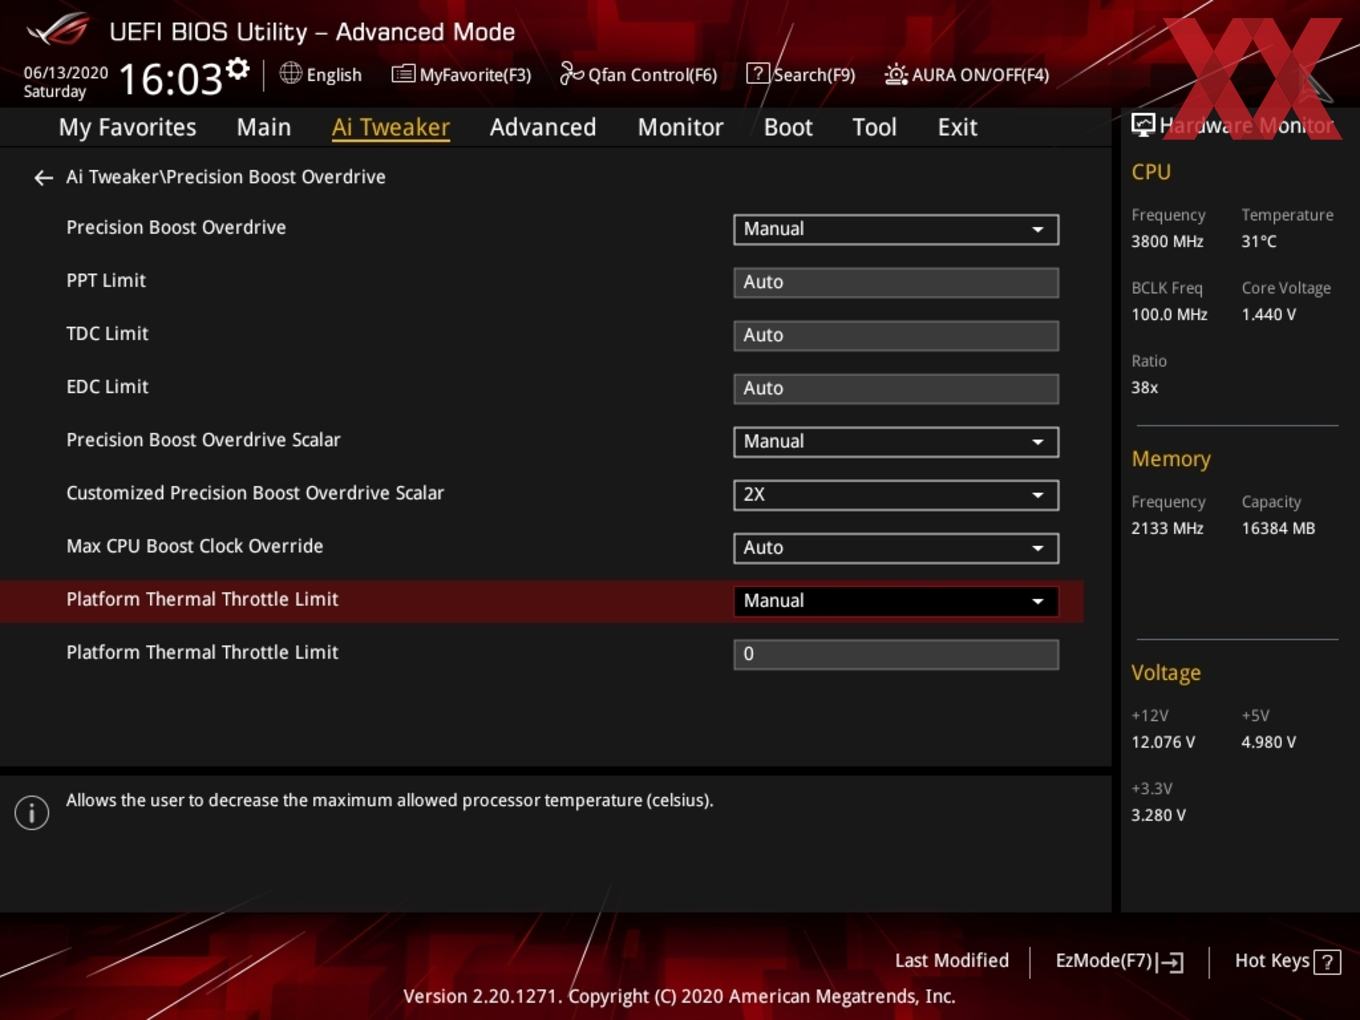Switch to My Favorites tab
Viewport: 1360px width, 1020px height.
[127, 127]
